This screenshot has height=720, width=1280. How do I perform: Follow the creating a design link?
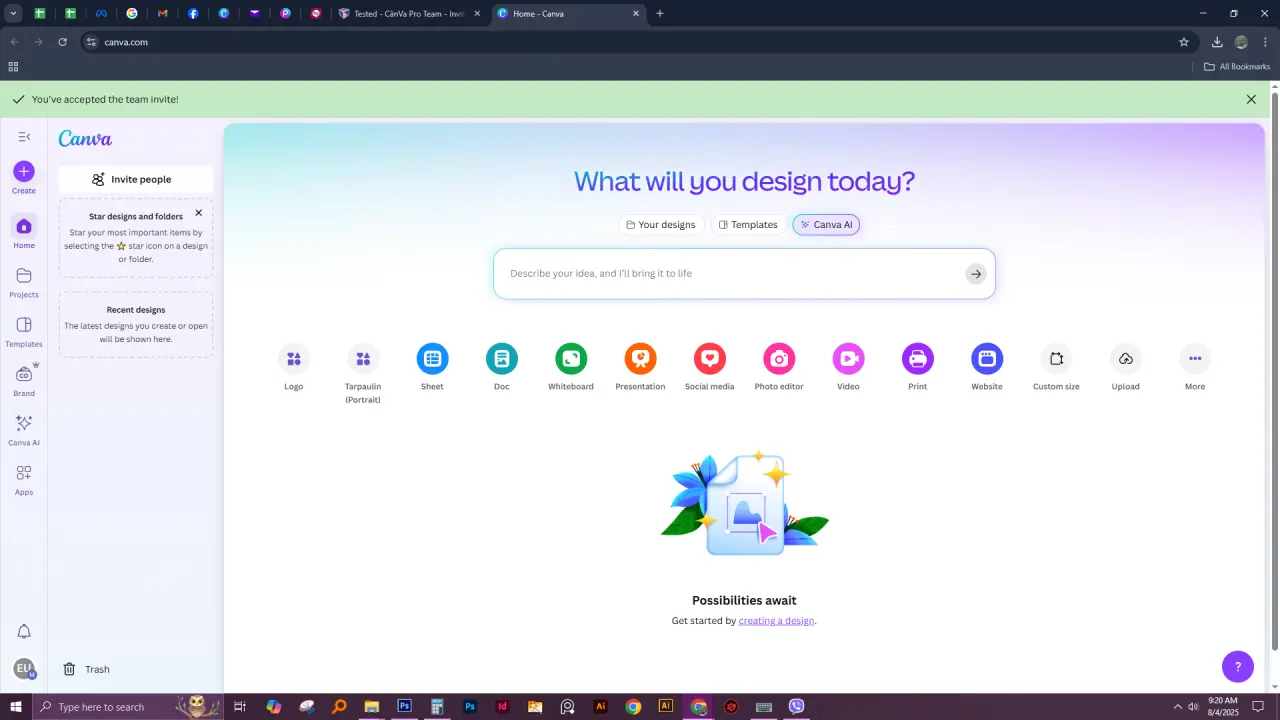point(776,621)
